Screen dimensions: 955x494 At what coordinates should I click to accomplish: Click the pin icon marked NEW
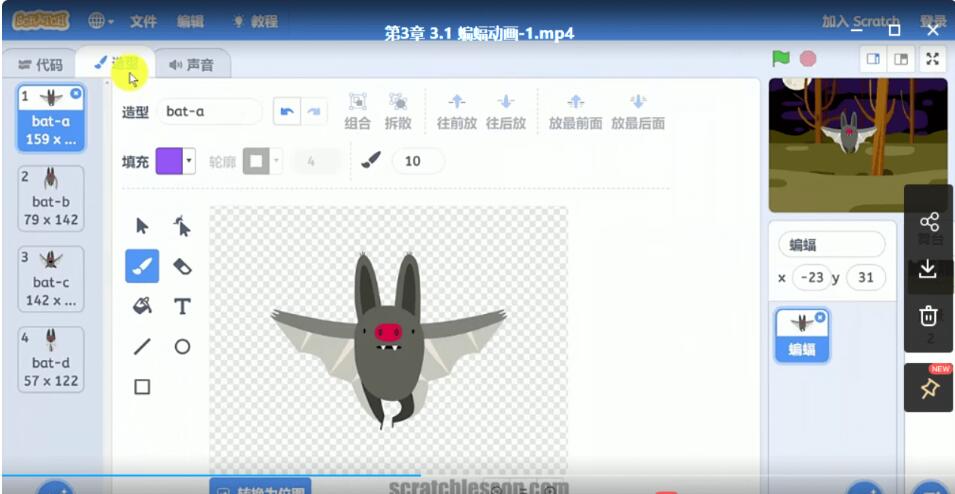click(x=928, y=388)
